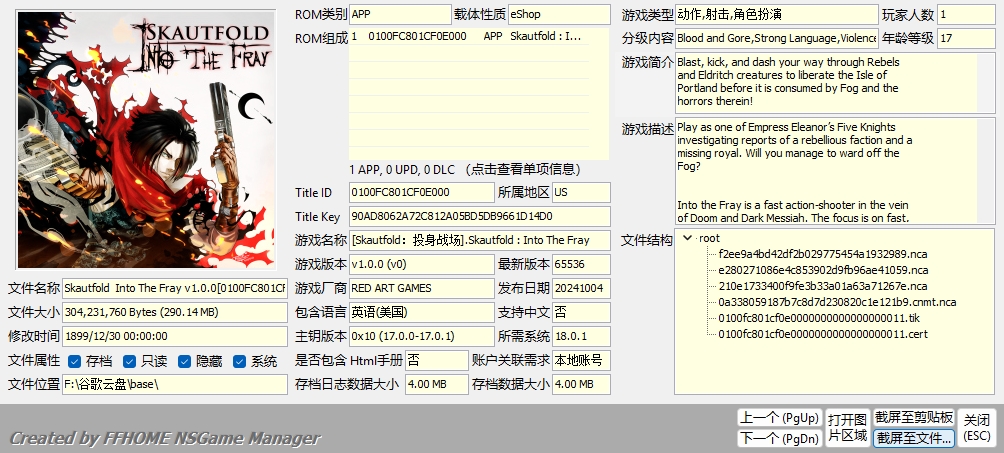Click the 游戏厂商 field RED ART GAMES
Viewport: 1004px width, 453px height.
422,288
